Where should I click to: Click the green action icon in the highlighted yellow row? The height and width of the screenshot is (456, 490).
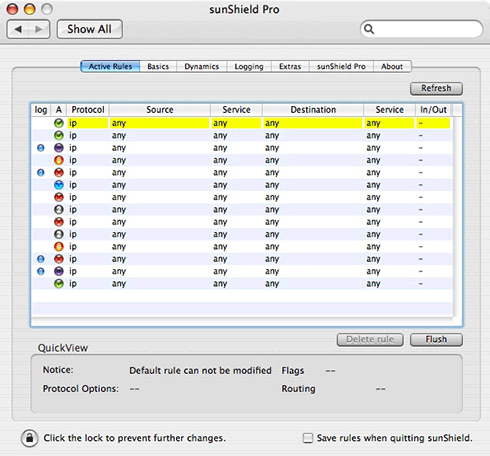59,123
